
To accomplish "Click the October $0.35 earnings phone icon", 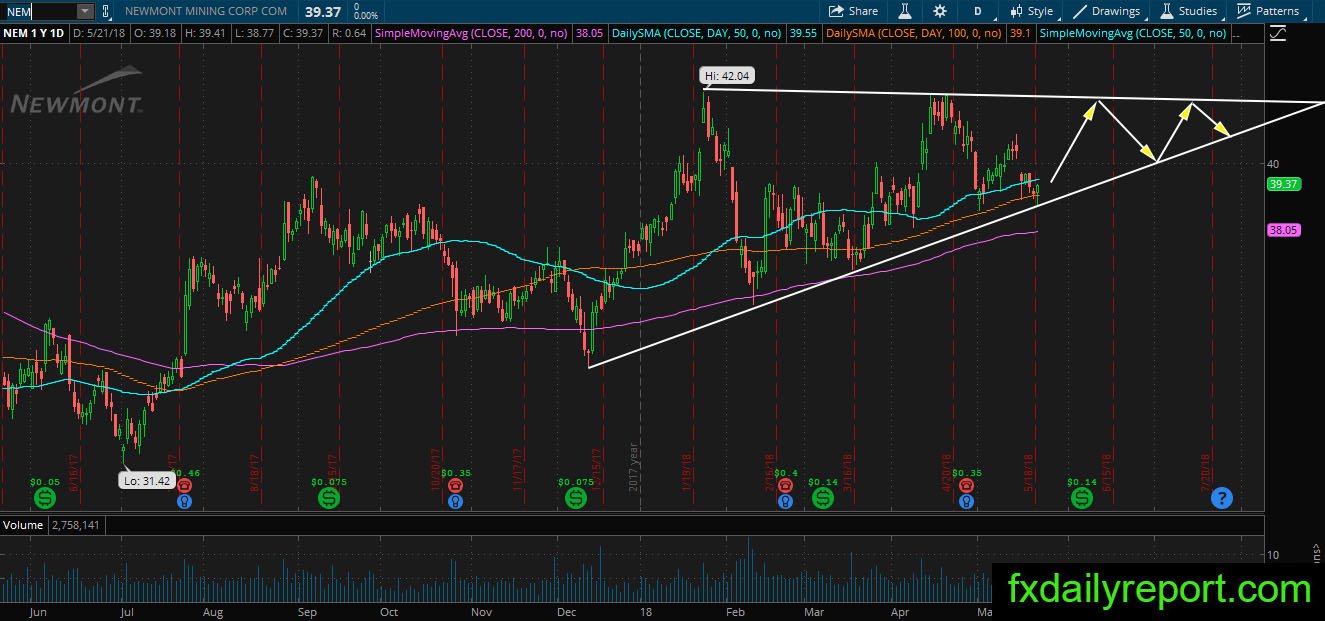I will click(455, 486).
